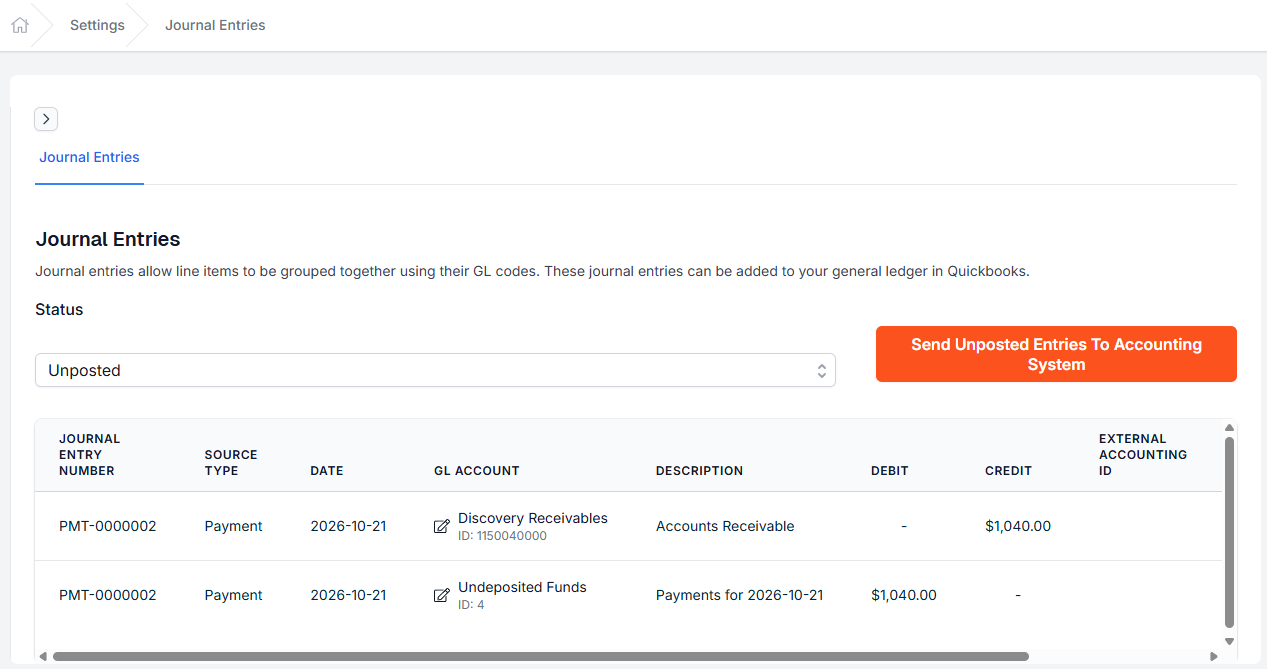Click Undeposited Funds account name
The image size is (1267, 669).
pos(522,587)
